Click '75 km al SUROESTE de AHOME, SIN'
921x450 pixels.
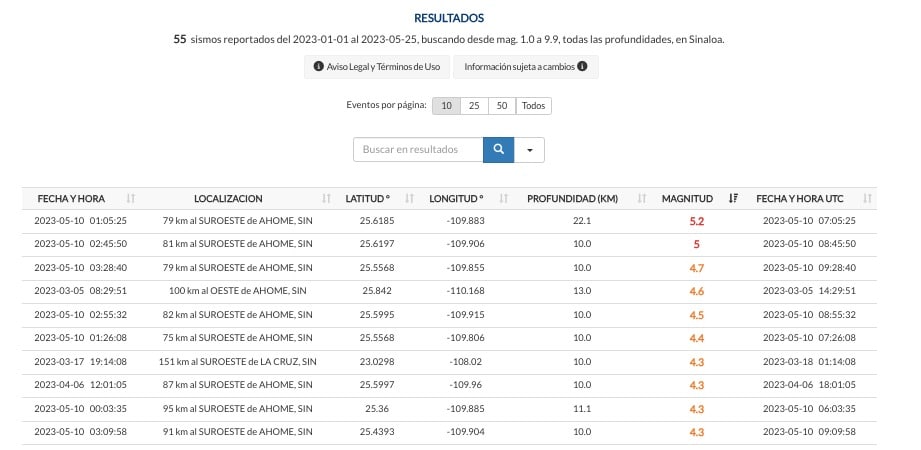(x=237, y=338)
